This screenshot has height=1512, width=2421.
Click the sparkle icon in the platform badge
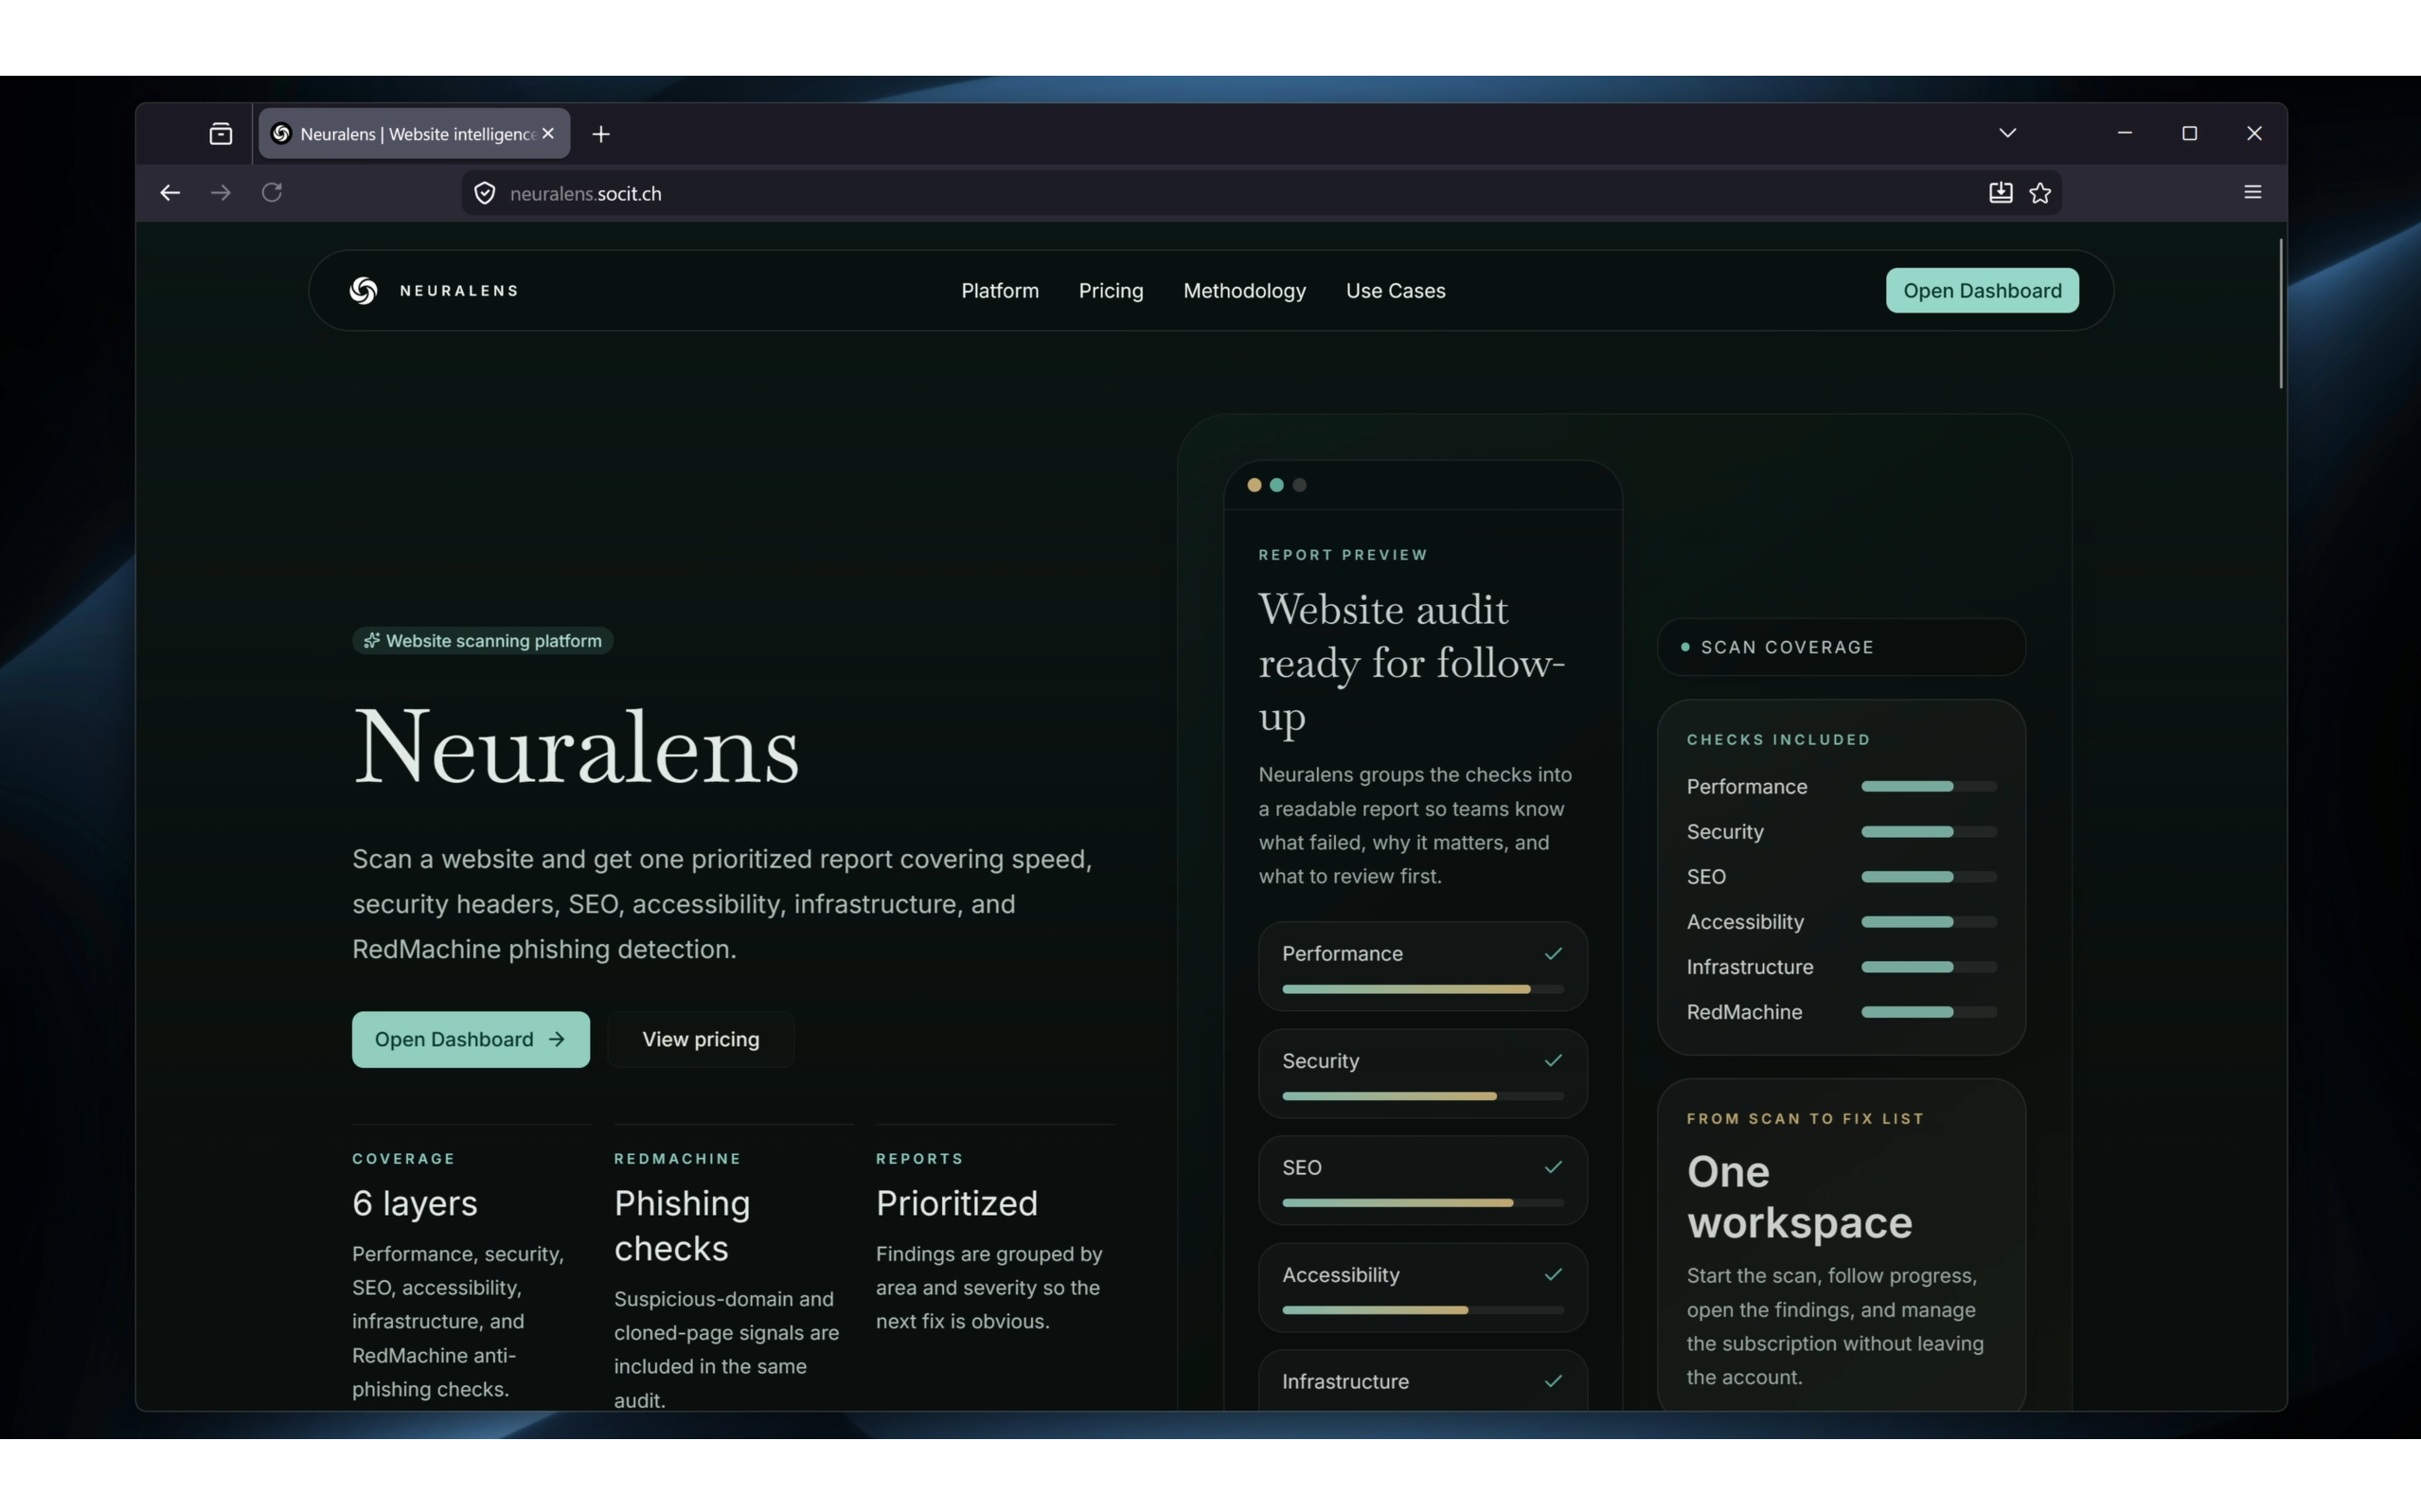point(372,640)
